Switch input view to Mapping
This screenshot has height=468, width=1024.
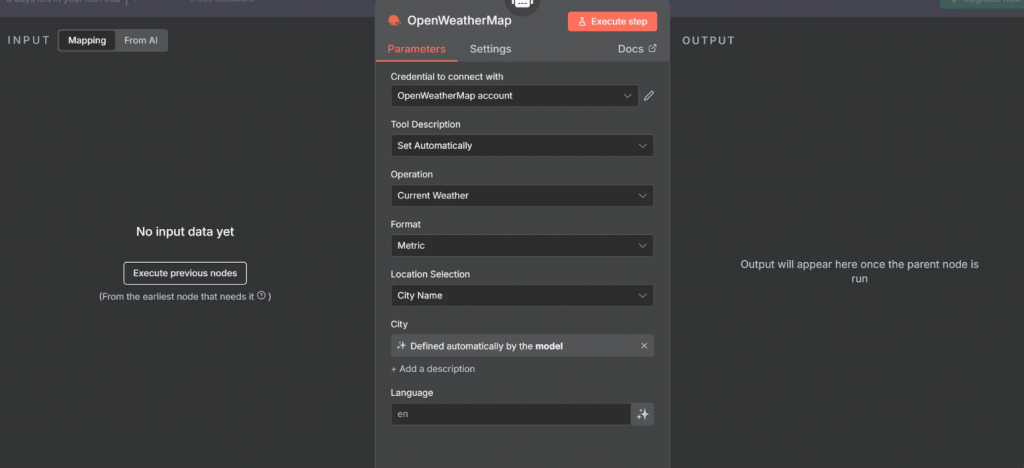click(87, 41)
